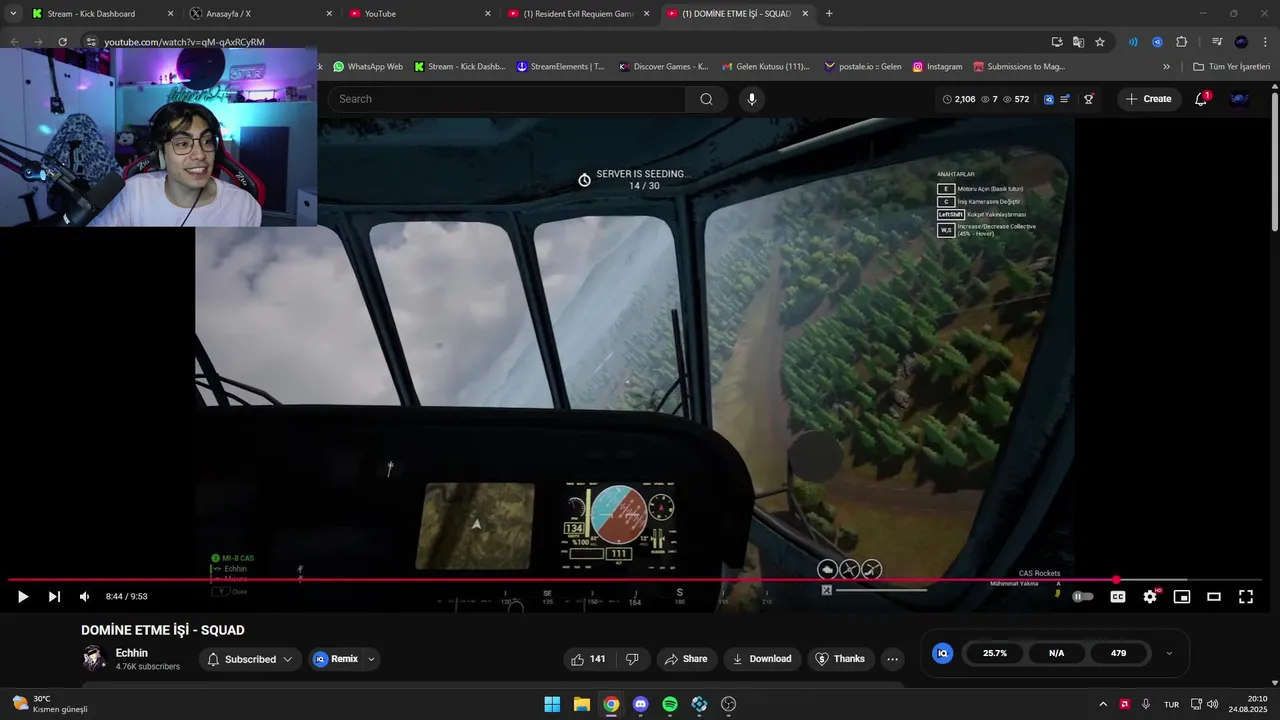Screen dimensions: 1280x720
Task: Open the Tüm Yer İşaretleri folder
Action: tap(1231, 67)
